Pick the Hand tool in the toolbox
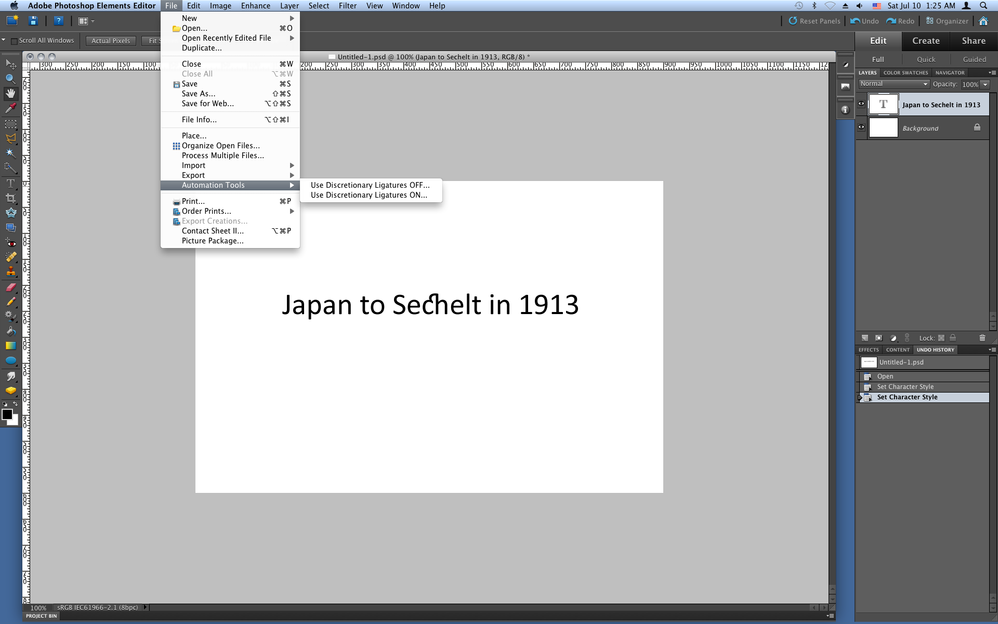The image size is (998, 624). pos(11,92)
